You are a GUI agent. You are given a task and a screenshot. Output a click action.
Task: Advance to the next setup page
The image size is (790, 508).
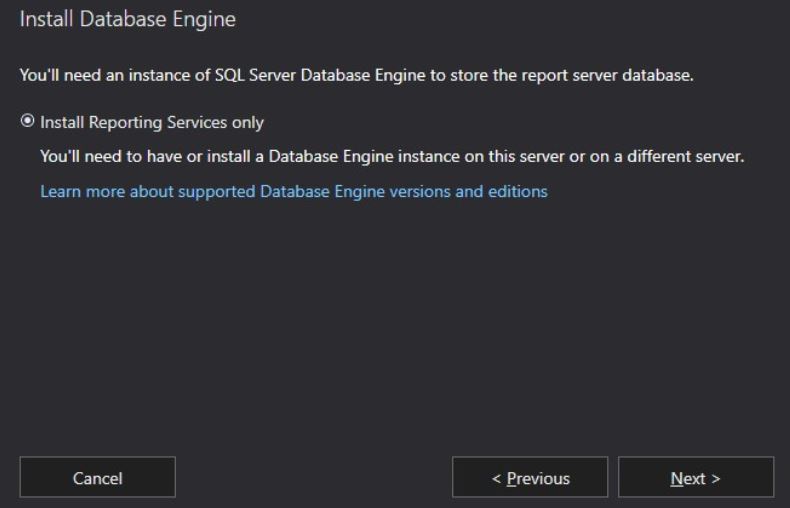(x=696, y=477)
